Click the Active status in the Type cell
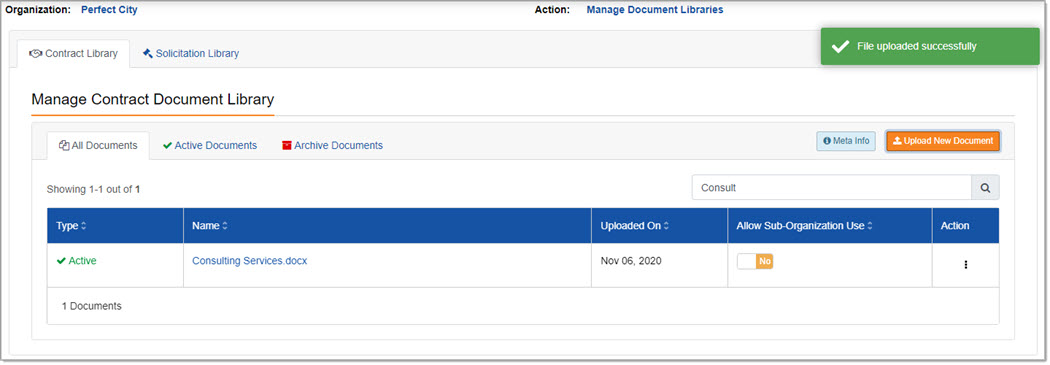The height and width of the screenshot is (365, 1050). pos(76,261)
